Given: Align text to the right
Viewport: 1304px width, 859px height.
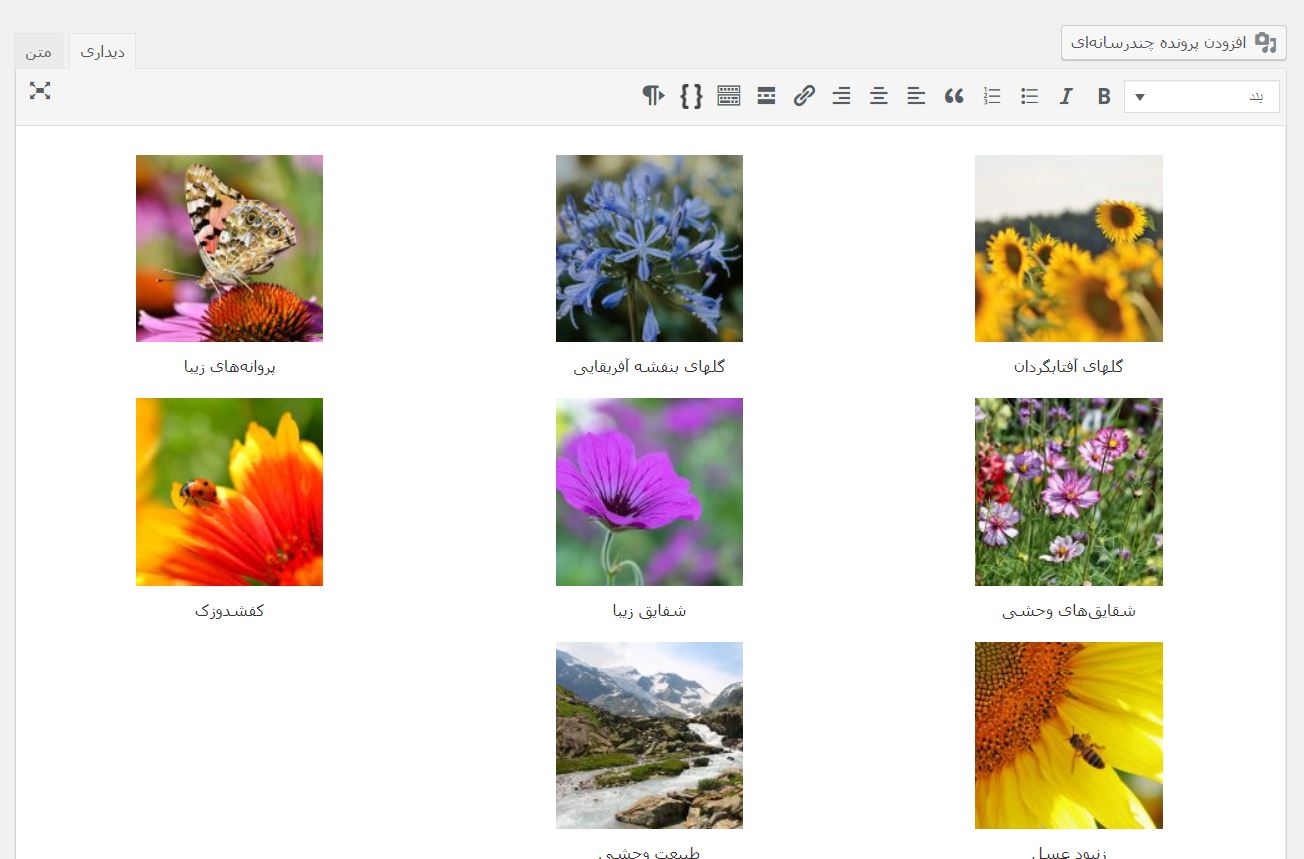Looking at the screenshot, I should point(842,96).
